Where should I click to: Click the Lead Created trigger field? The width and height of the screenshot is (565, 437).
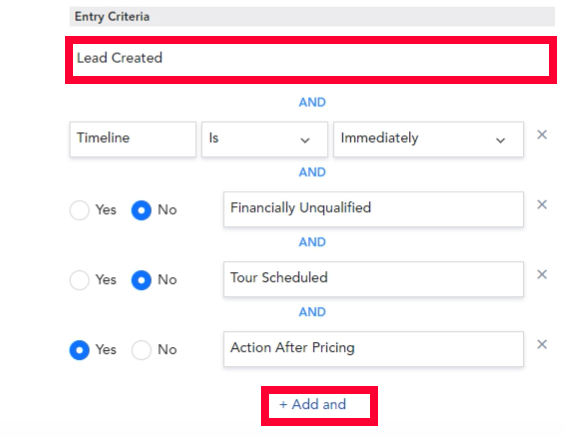click(311, 60)
